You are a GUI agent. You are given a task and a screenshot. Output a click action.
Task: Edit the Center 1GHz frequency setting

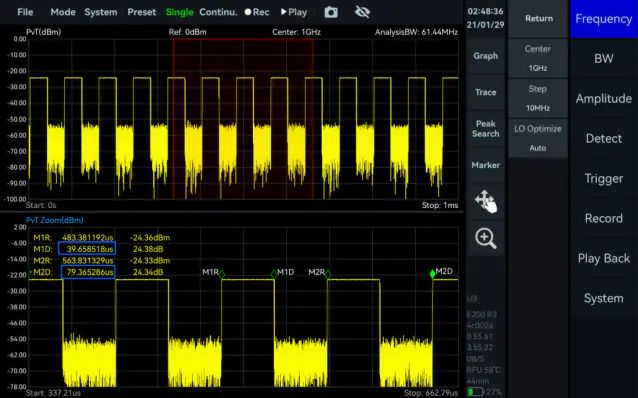tap(537, 58)
